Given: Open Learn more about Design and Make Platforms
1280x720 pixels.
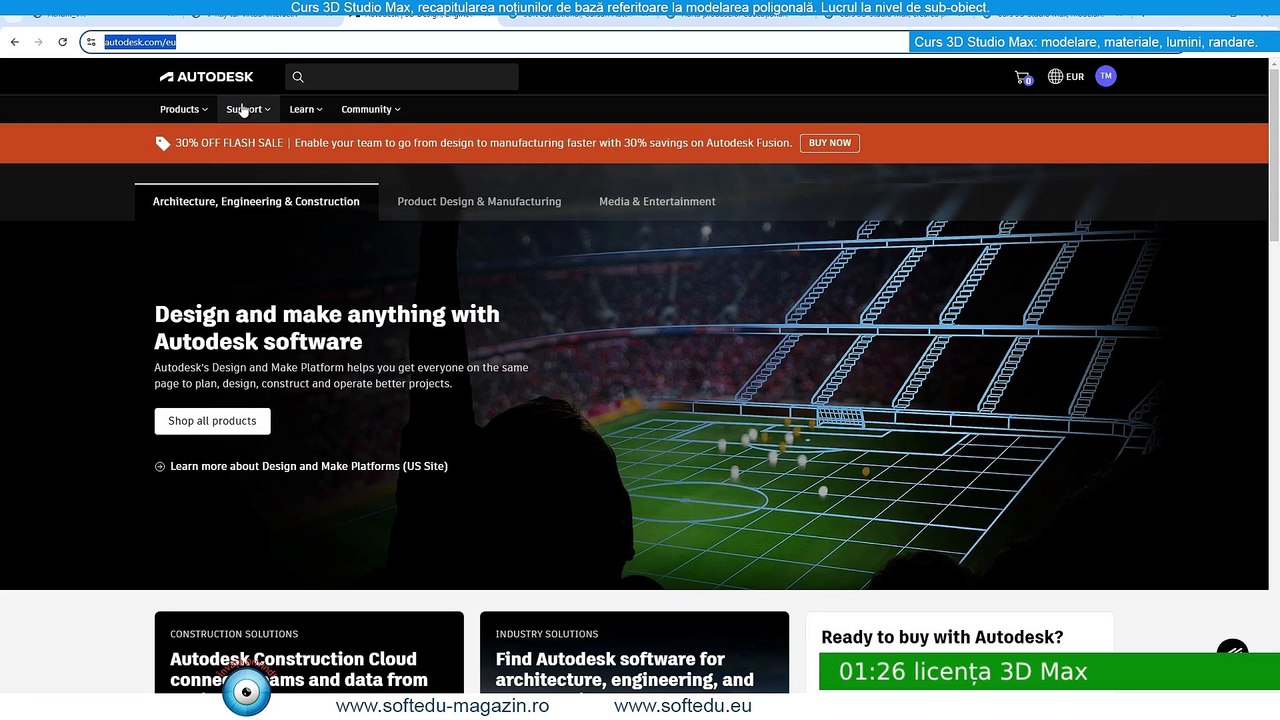Looking at the screenshot, I should coord(309,466).
